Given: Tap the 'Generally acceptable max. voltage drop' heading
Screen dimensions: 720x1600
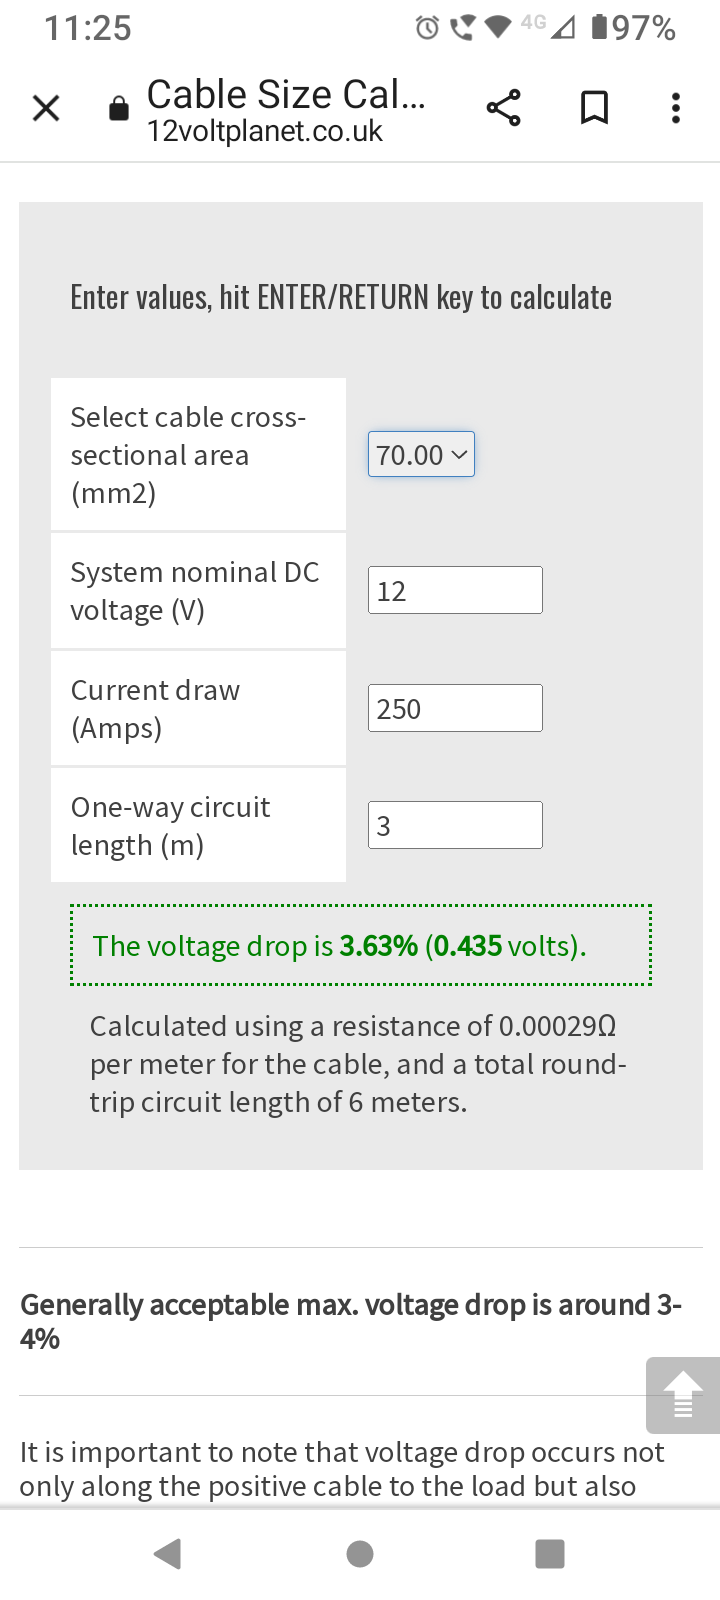Looking at the screenshot, I should tap(351, 1321).
